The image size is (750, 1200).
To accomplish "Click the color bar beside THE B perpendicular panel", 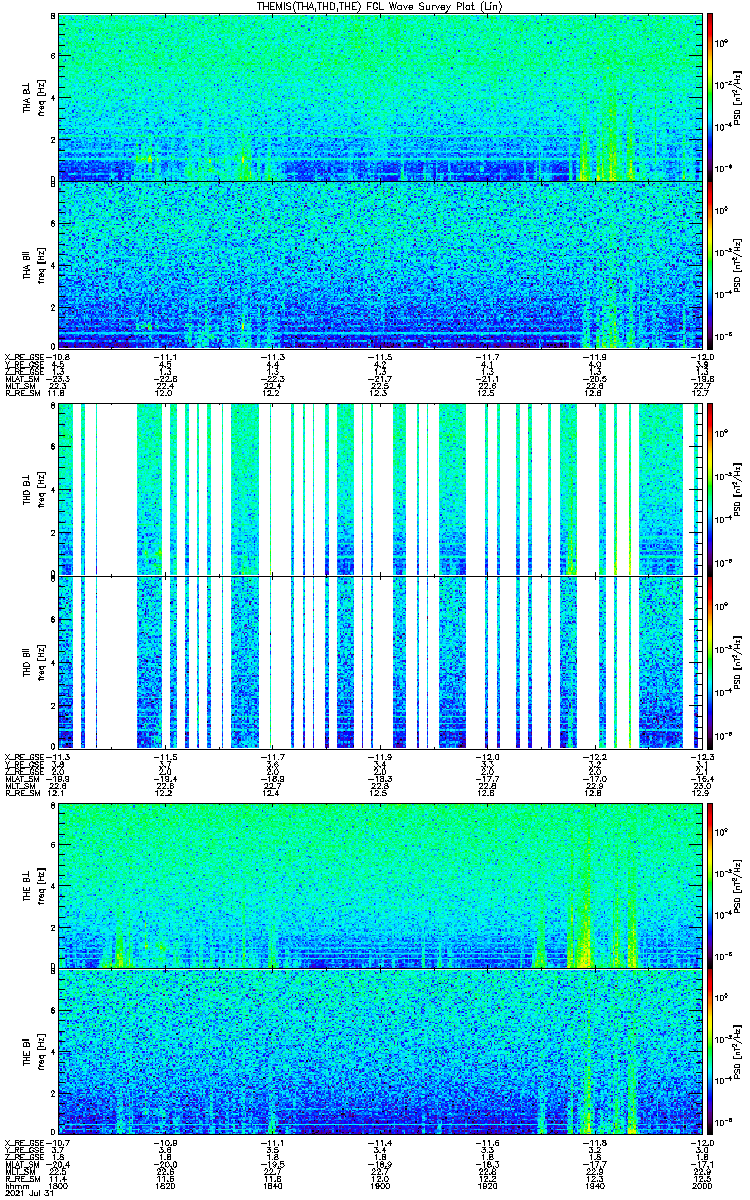I will click(x=711, y=885).
